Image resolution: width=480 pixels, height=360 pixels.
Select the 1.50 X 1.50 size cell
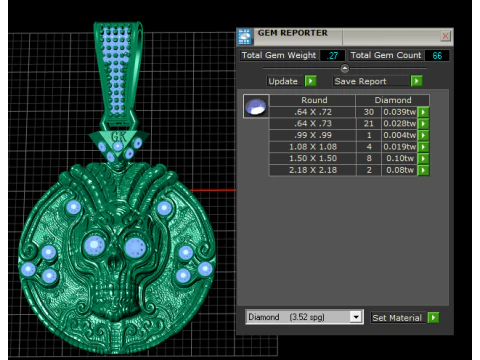313,158
